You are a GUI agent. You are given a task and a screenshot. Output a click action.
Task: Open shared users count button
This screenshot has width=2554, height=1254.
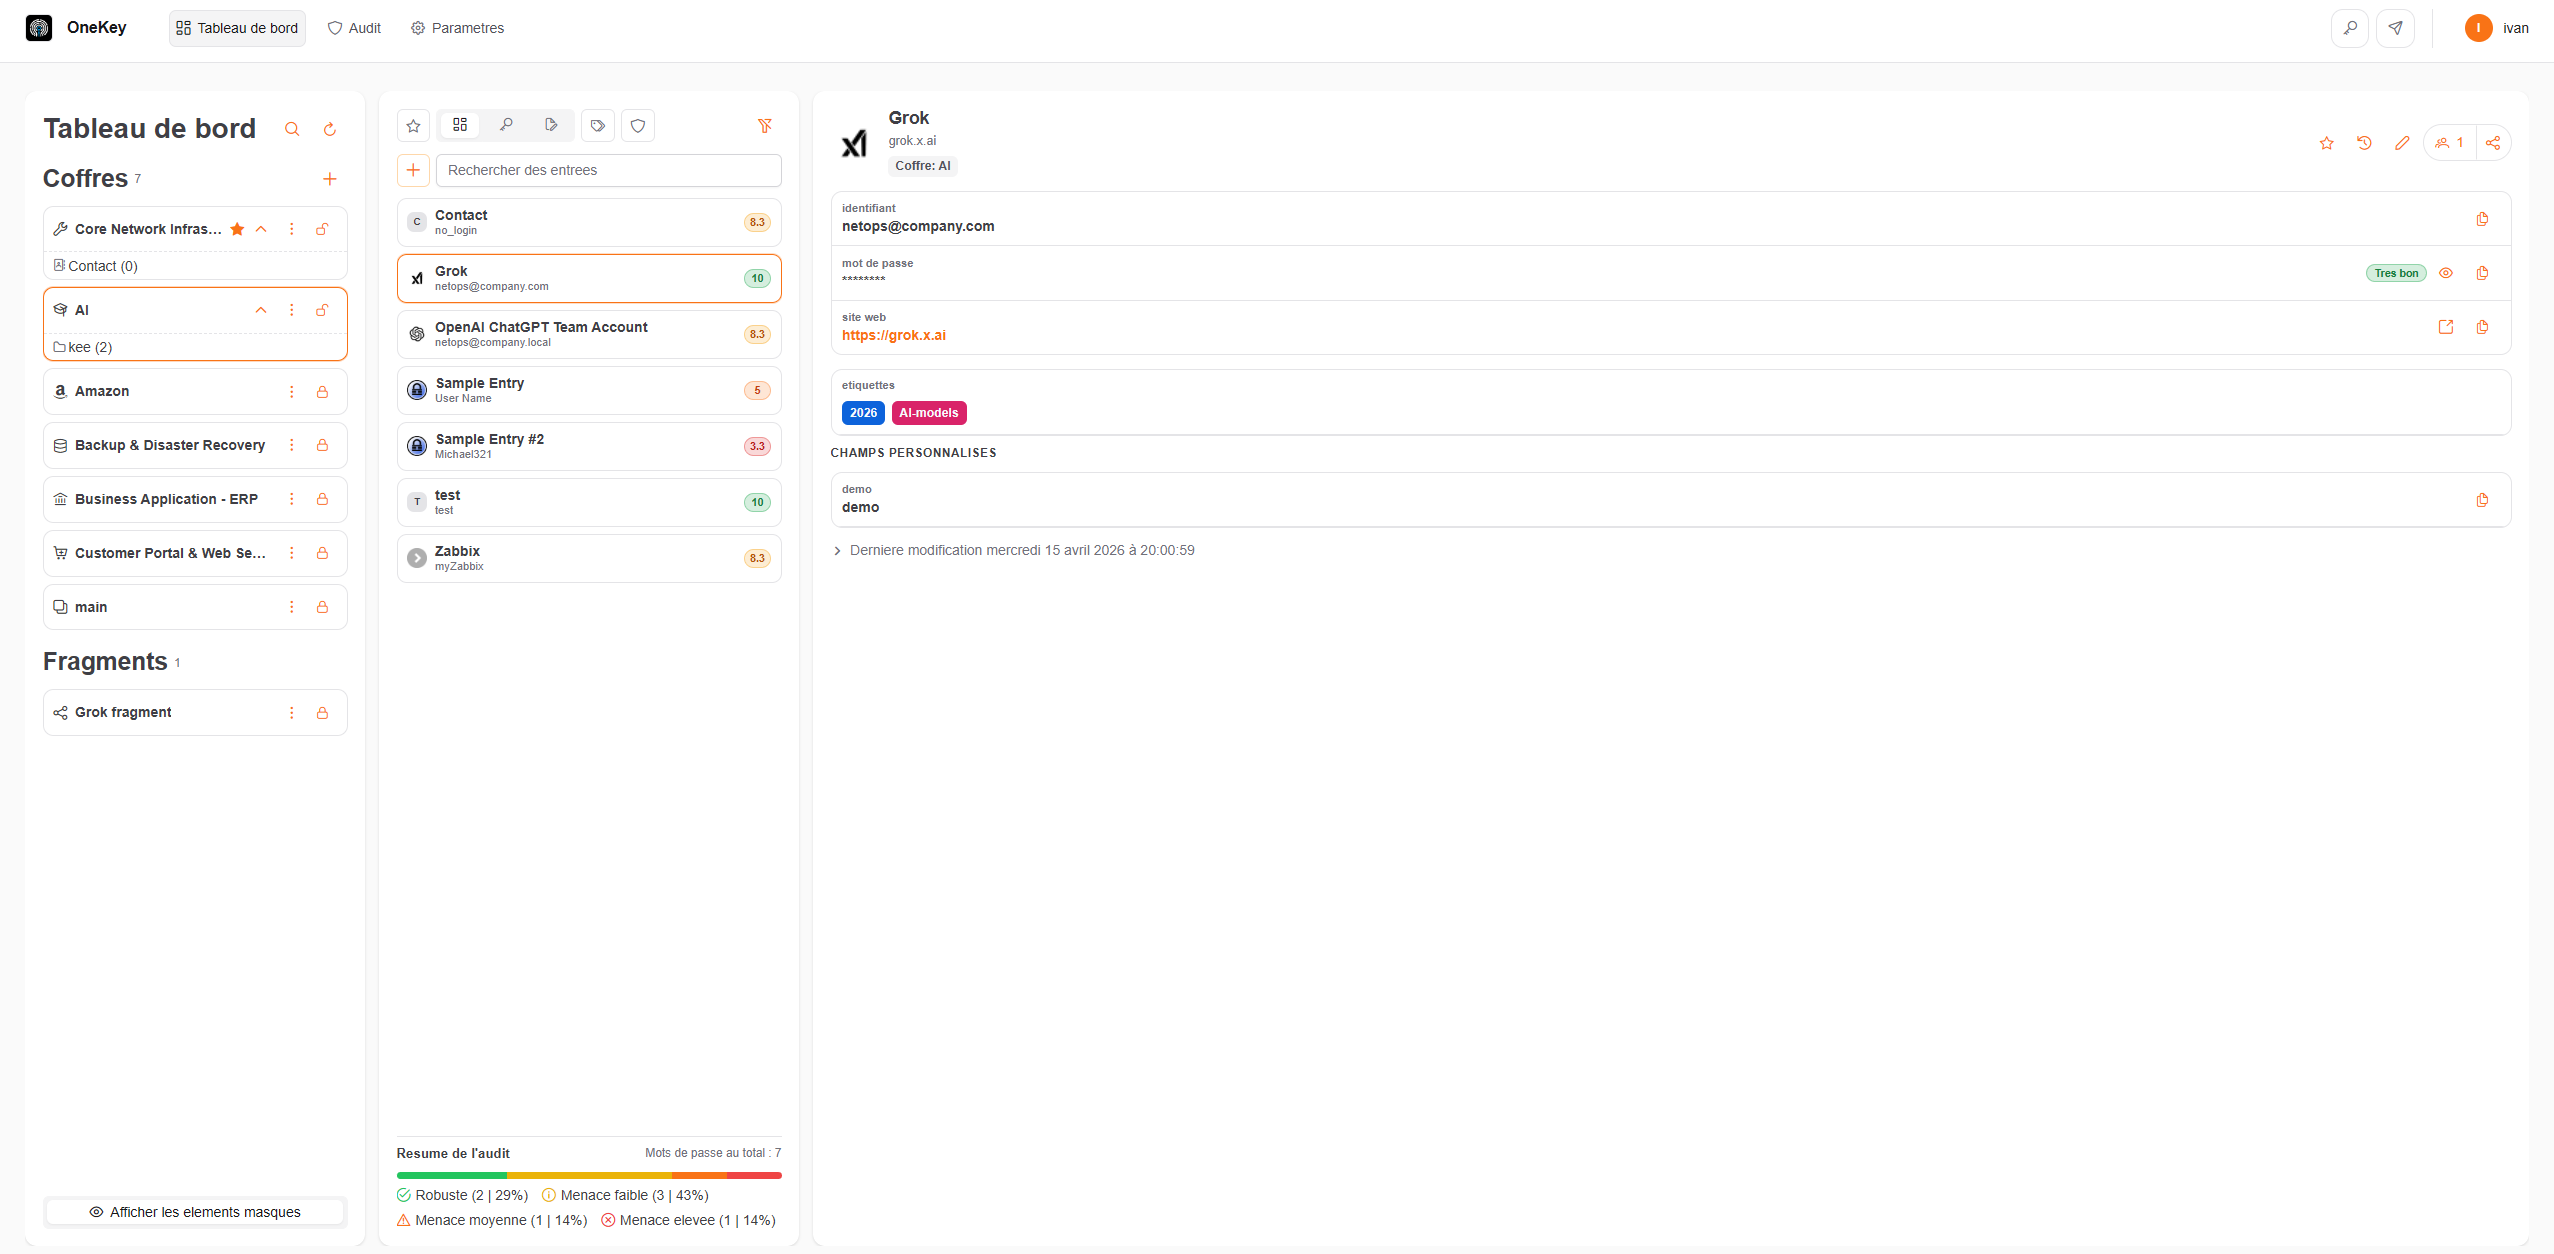coord(2449,143)
